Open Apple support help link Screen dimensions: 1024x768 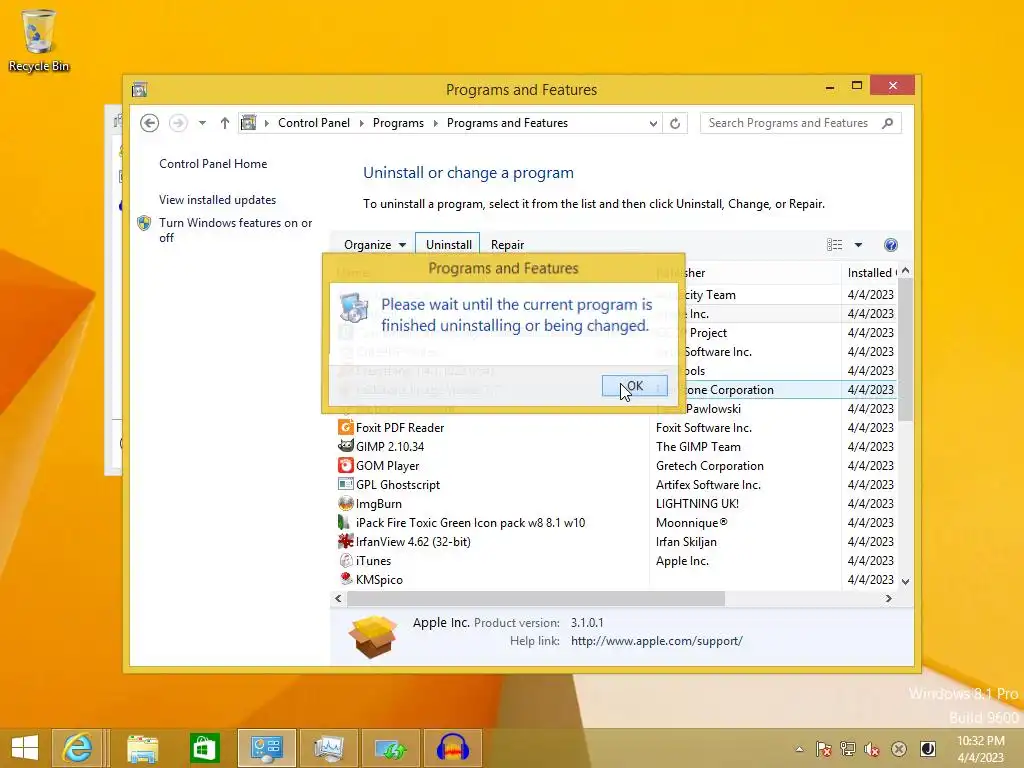[656, 641]
